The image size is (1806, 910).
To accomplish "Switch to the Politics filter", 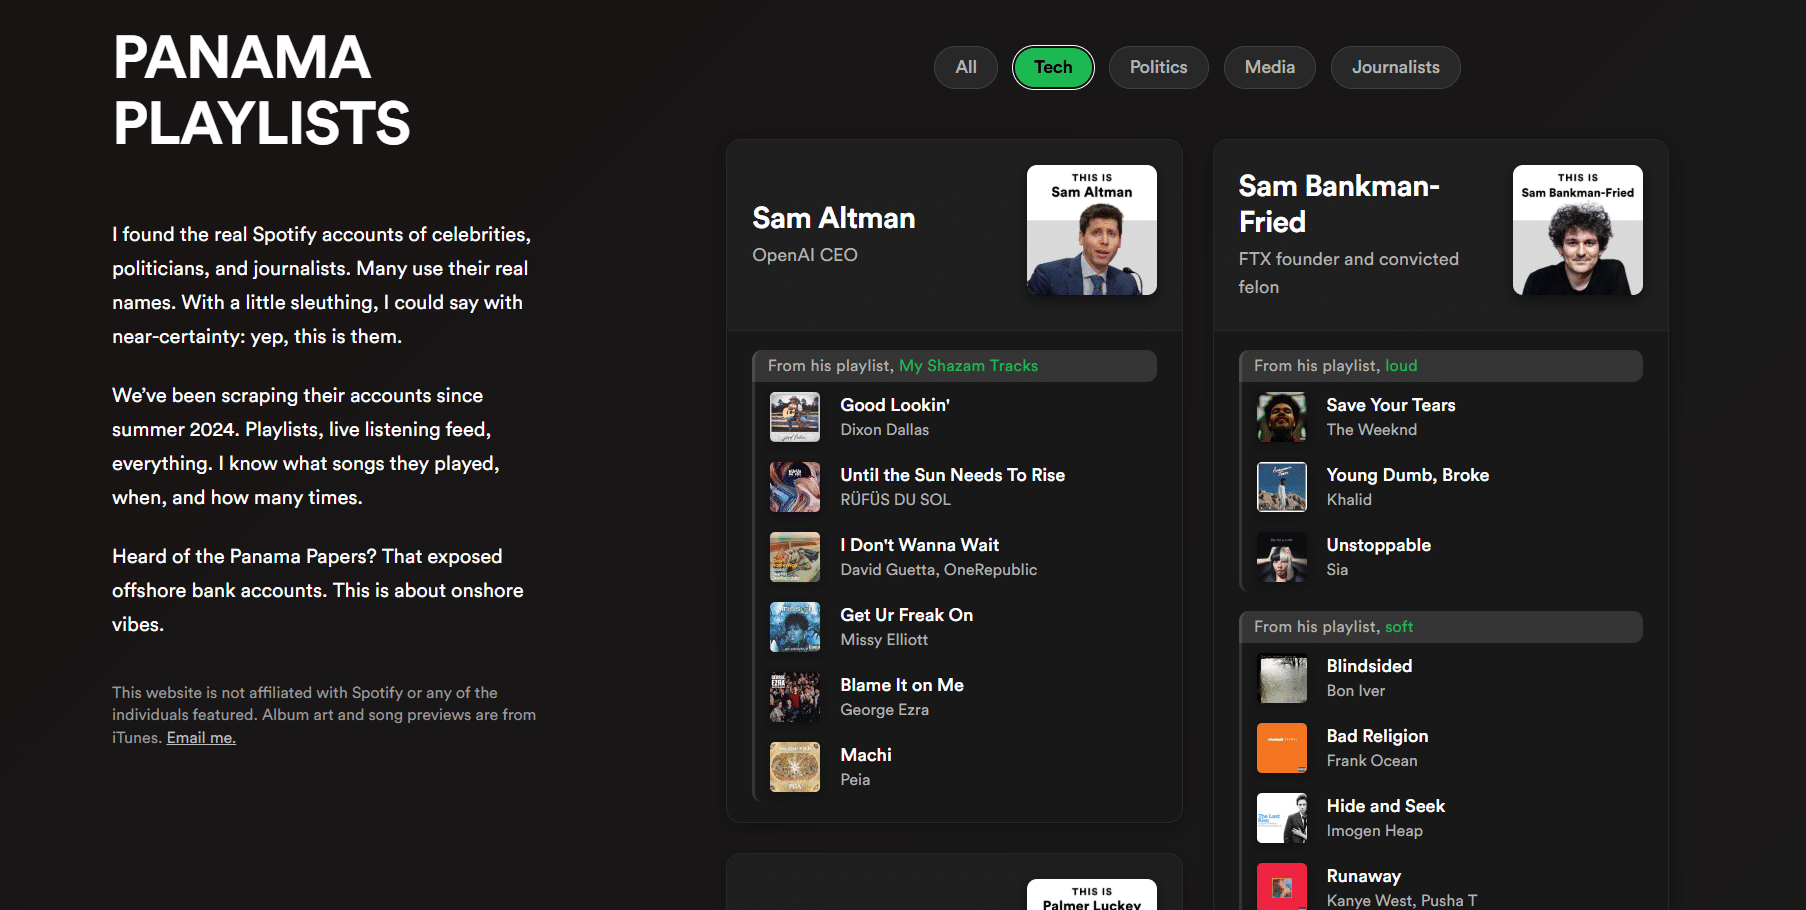I will [x=1158, y=67].
